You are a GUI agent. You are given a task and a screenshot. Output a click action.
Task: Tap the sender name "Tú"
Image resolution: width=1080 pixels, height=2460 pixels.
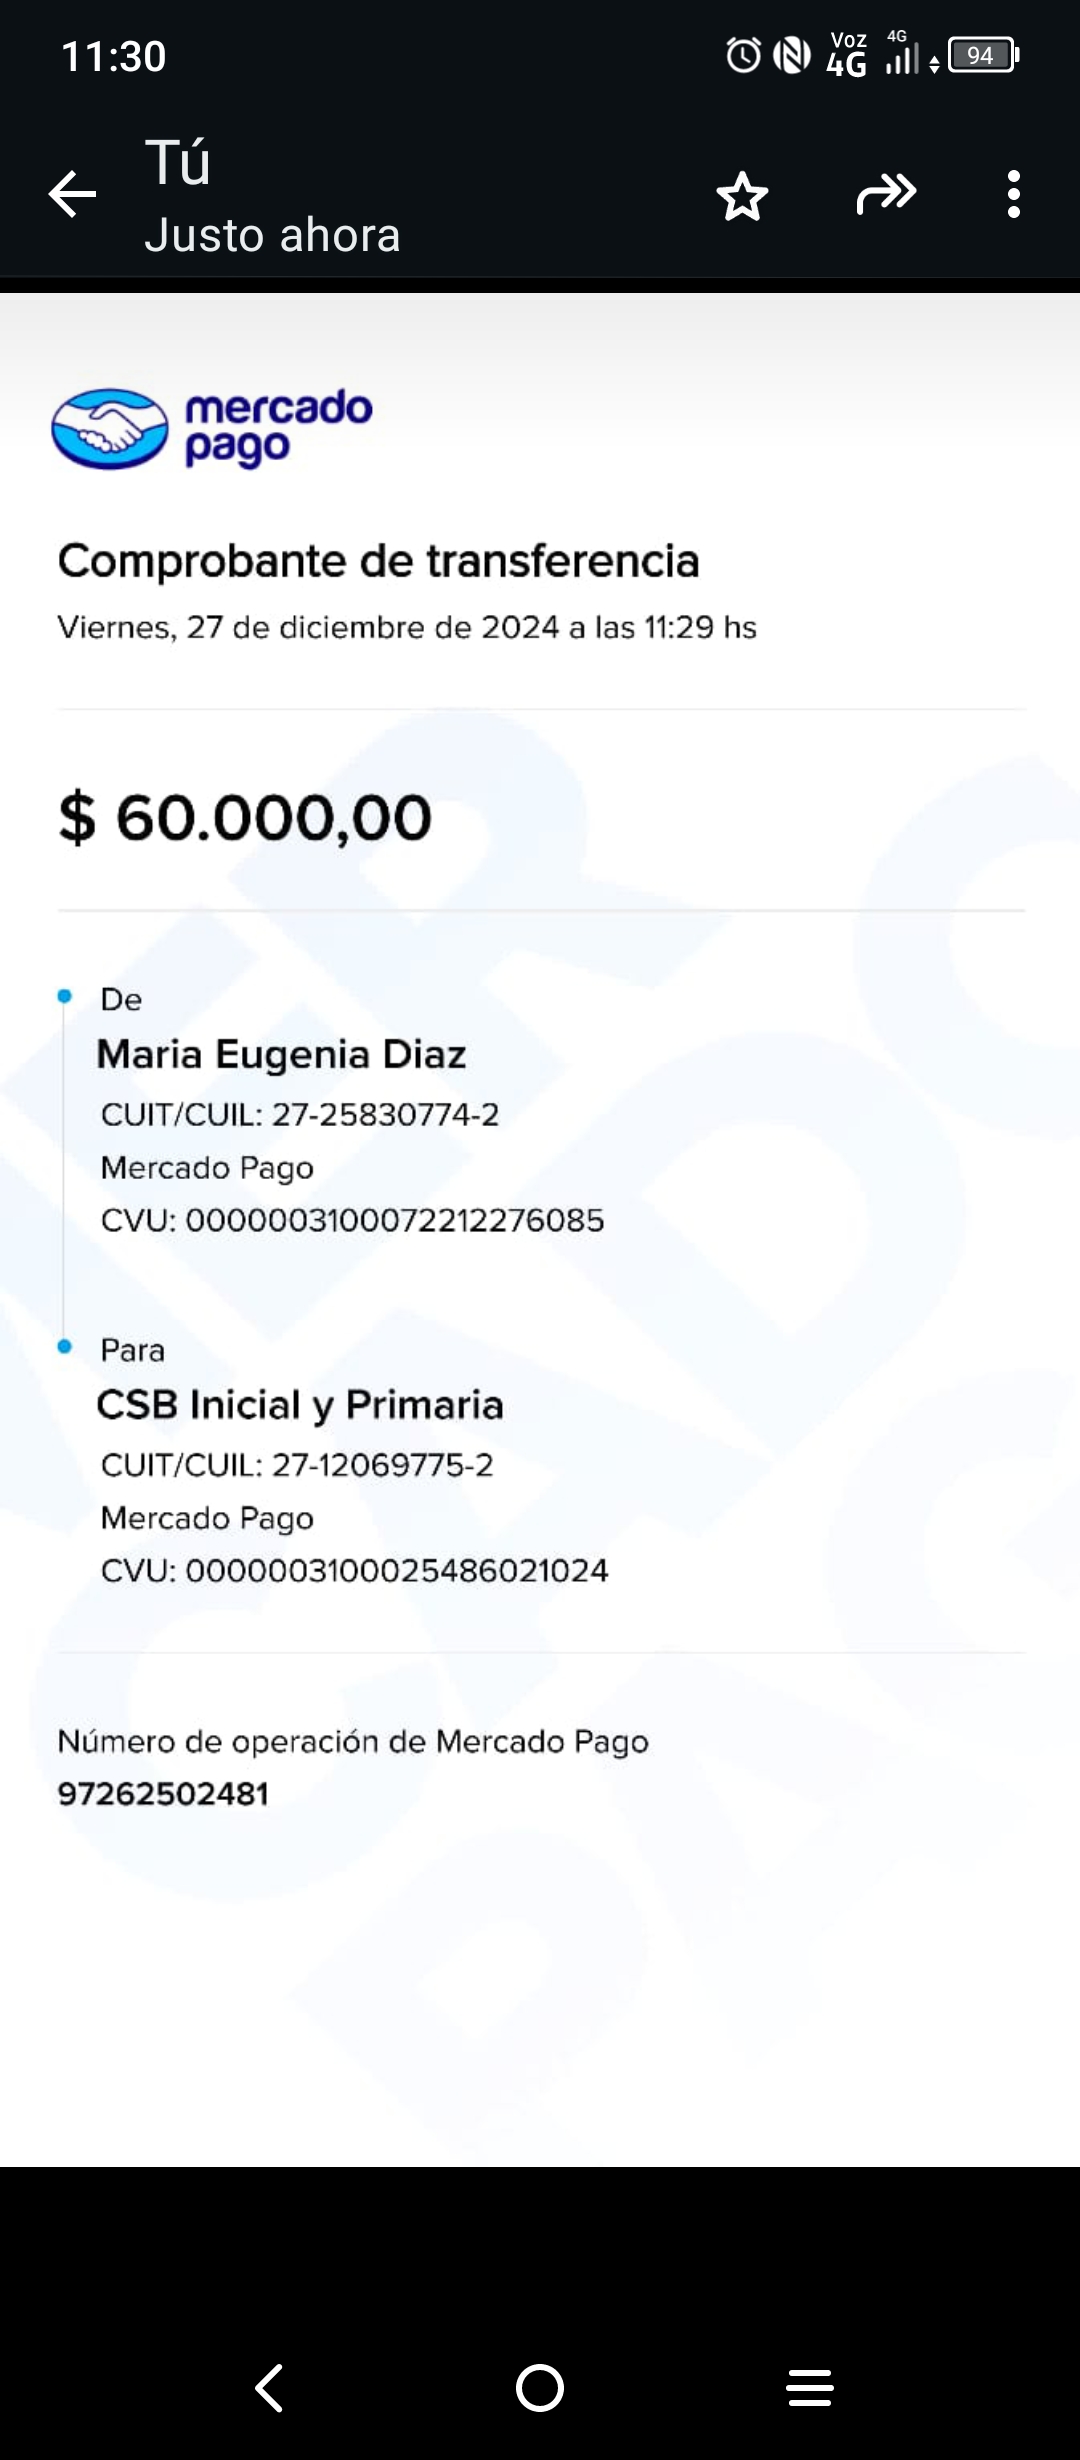tap(178, 162)
